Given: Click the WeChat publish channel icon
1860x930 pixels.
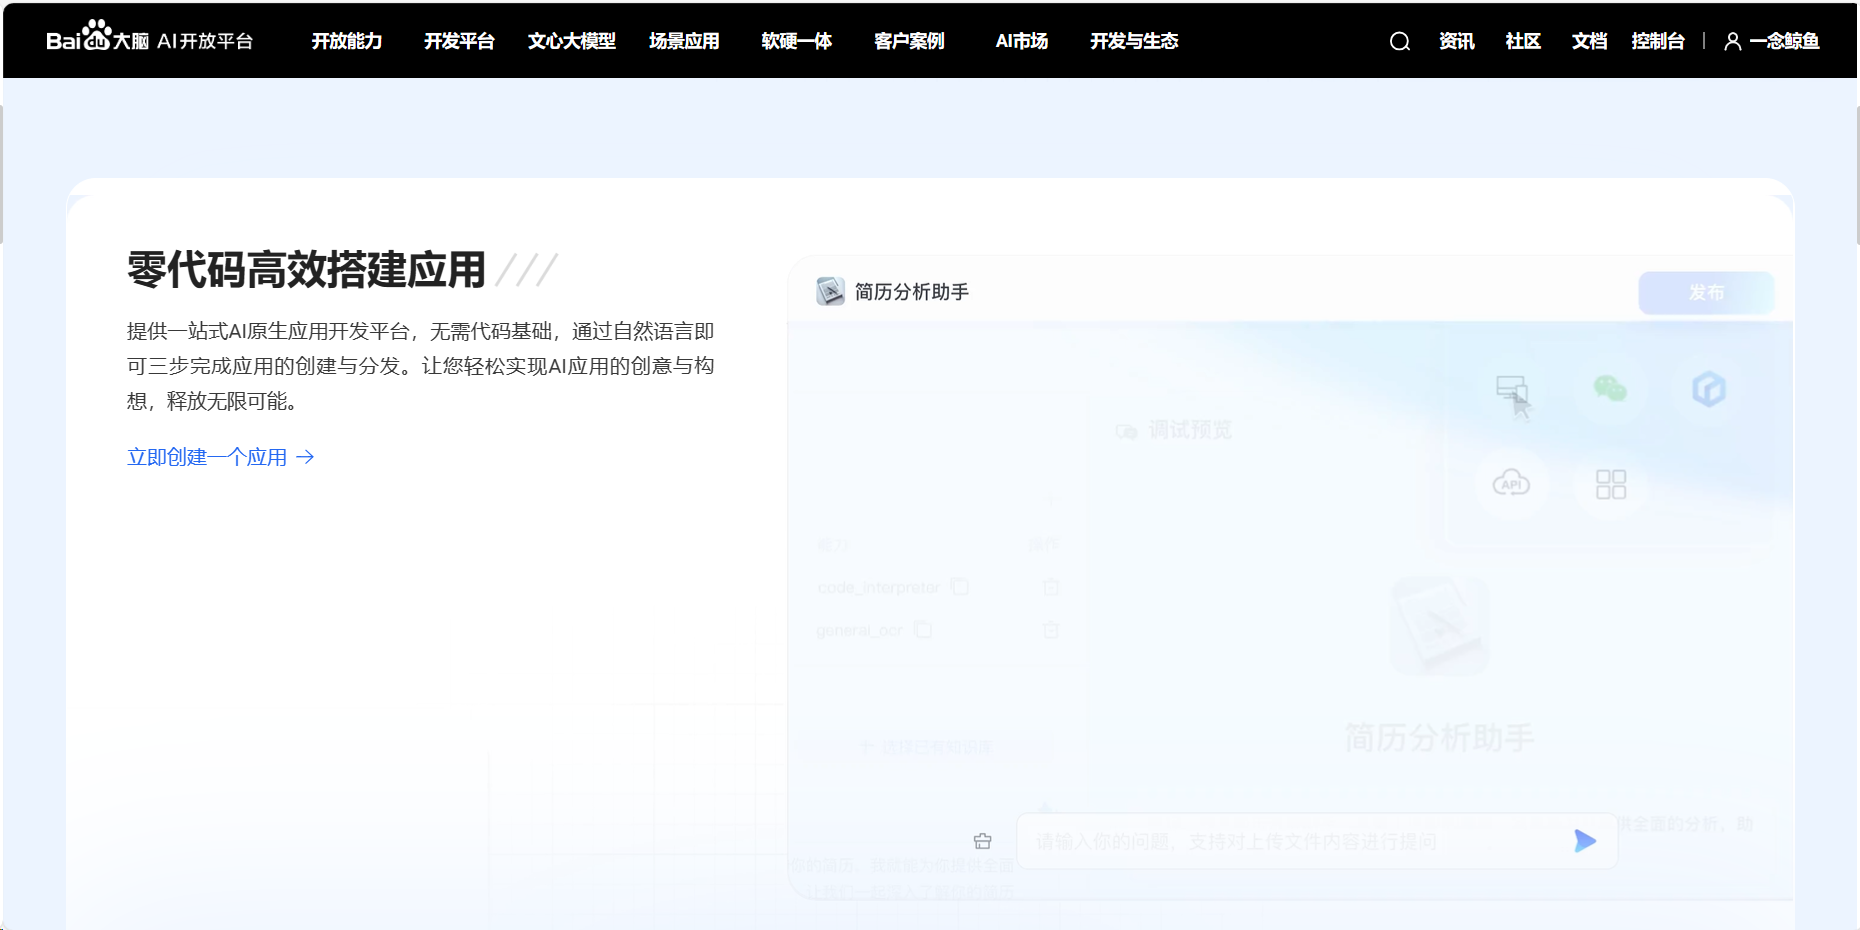Looking at the screenshot, I should [1612, 390].
